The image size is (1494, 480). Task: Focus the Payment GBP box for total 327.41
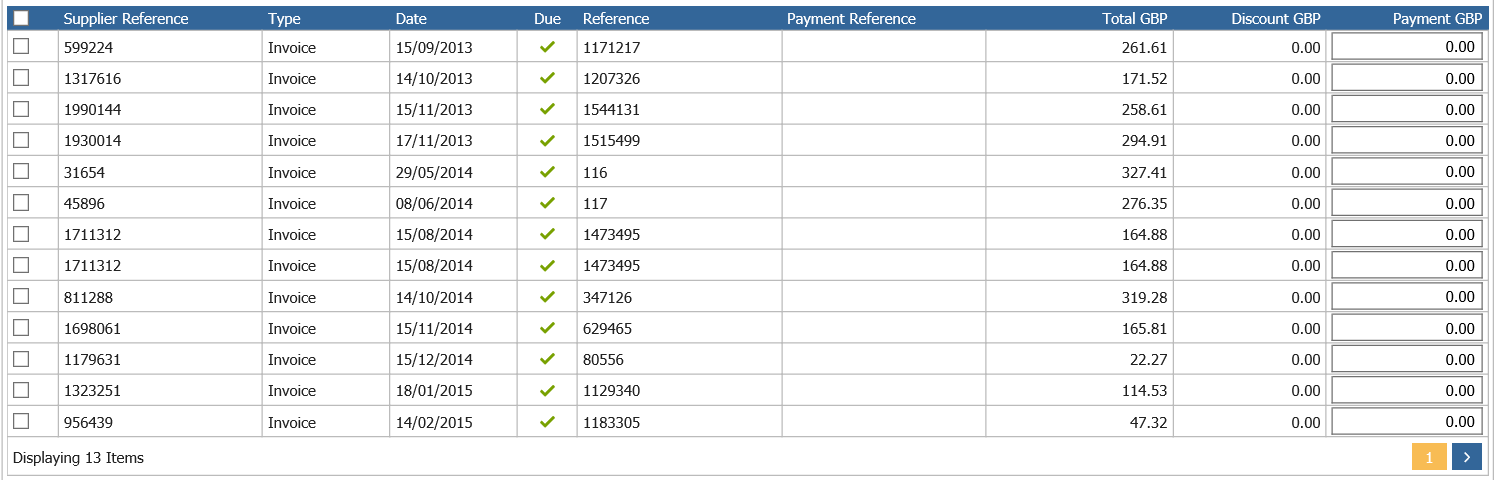coord(1406,172)
